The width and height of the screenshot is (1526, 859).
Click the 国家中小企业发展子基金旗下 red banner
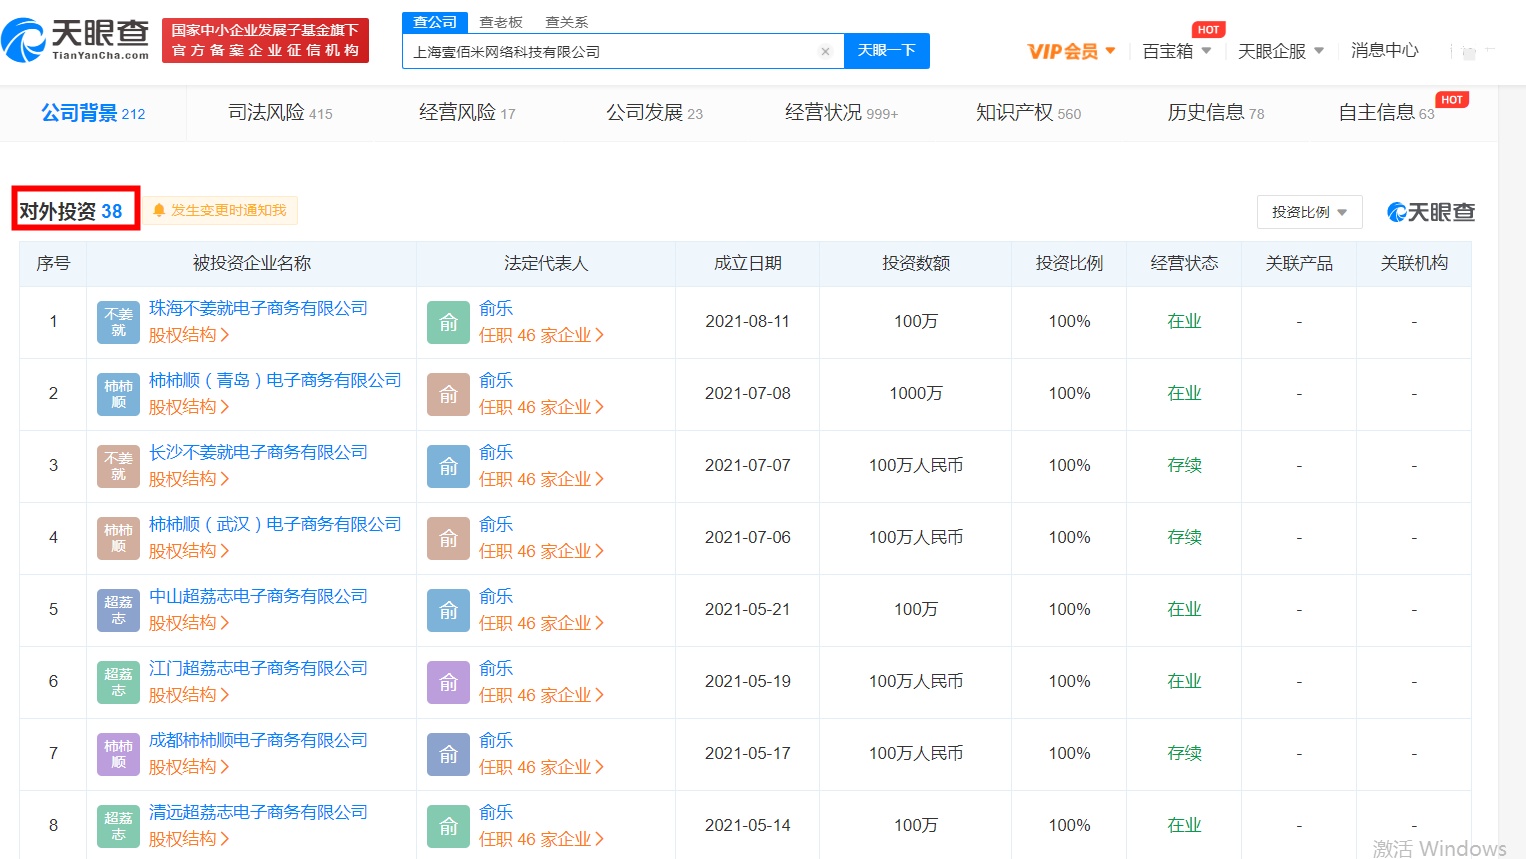[x=265, y=40]
